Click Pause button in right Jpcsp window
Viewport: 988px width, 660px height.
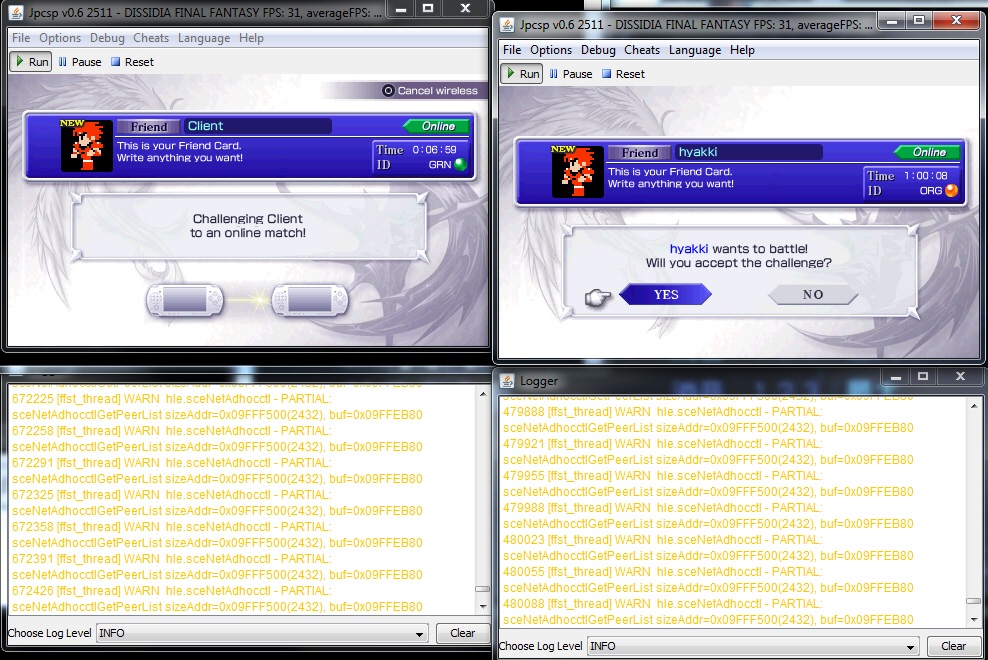pos(571,74)
